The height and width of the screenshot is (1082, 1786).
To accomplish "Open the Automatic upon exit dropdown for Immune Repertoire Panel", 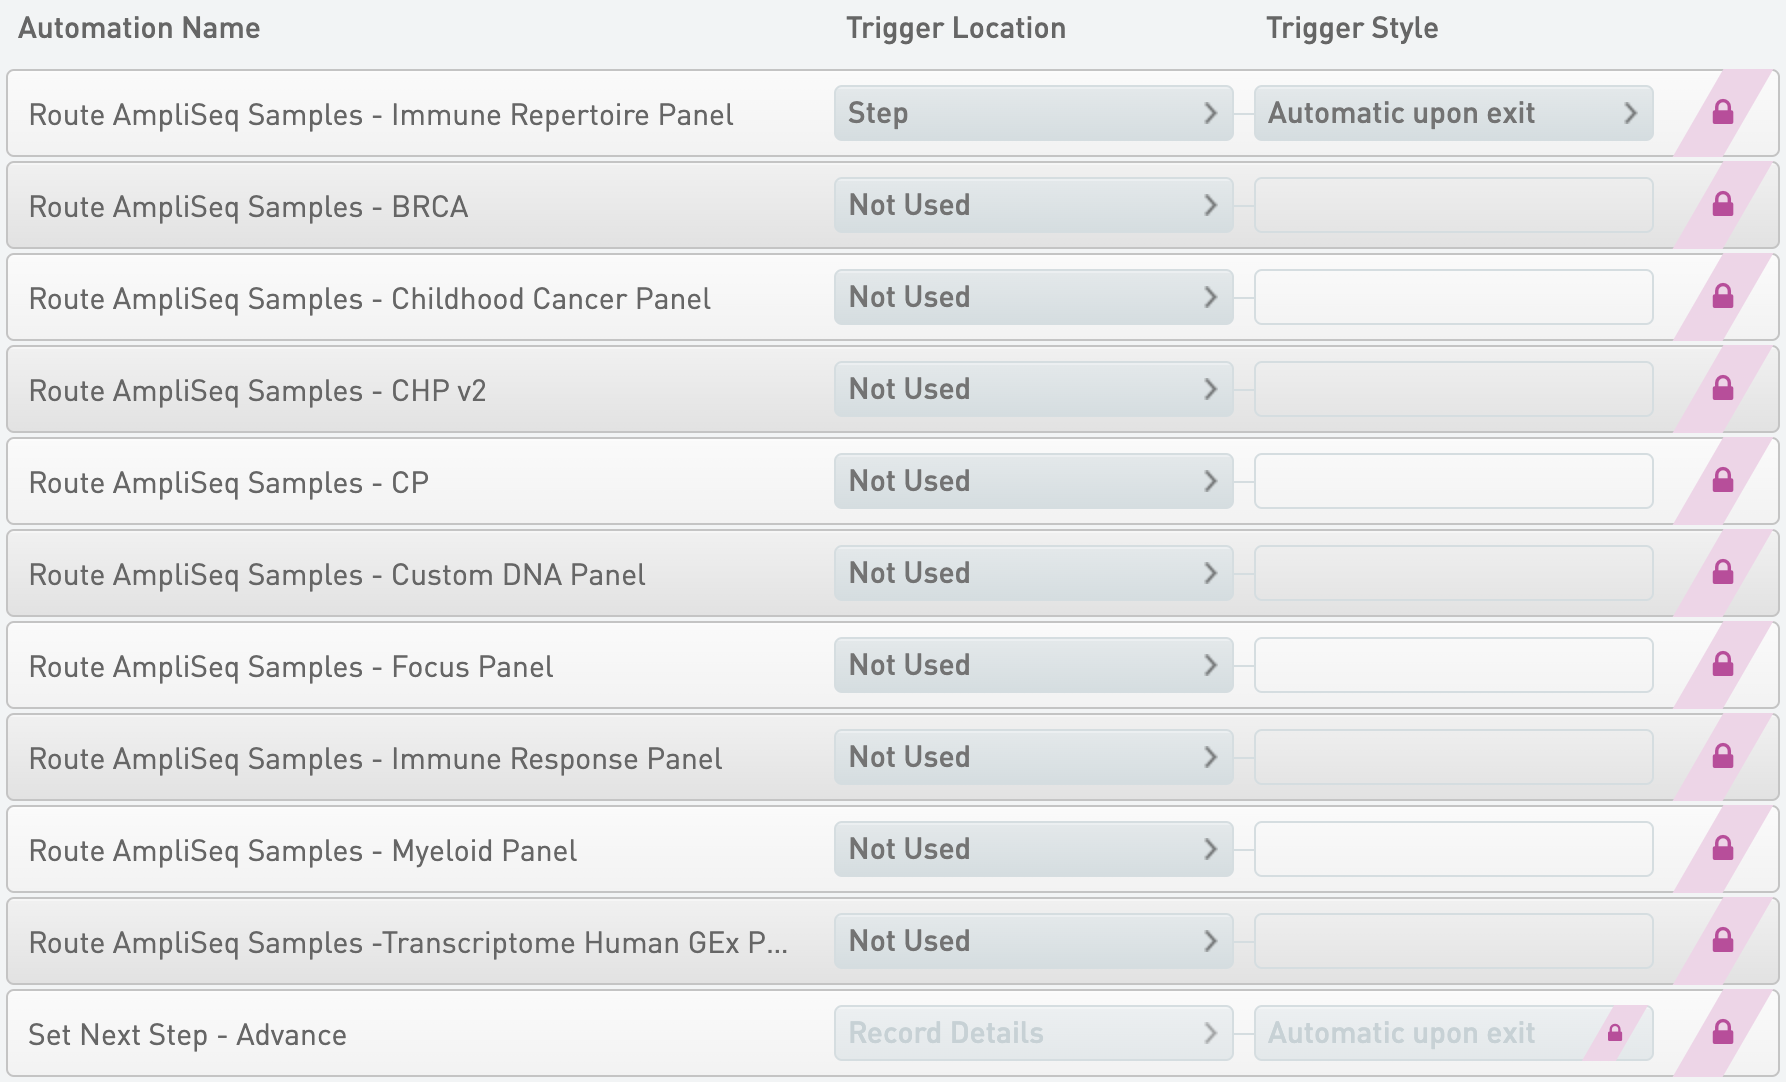I will [1452, 113].
